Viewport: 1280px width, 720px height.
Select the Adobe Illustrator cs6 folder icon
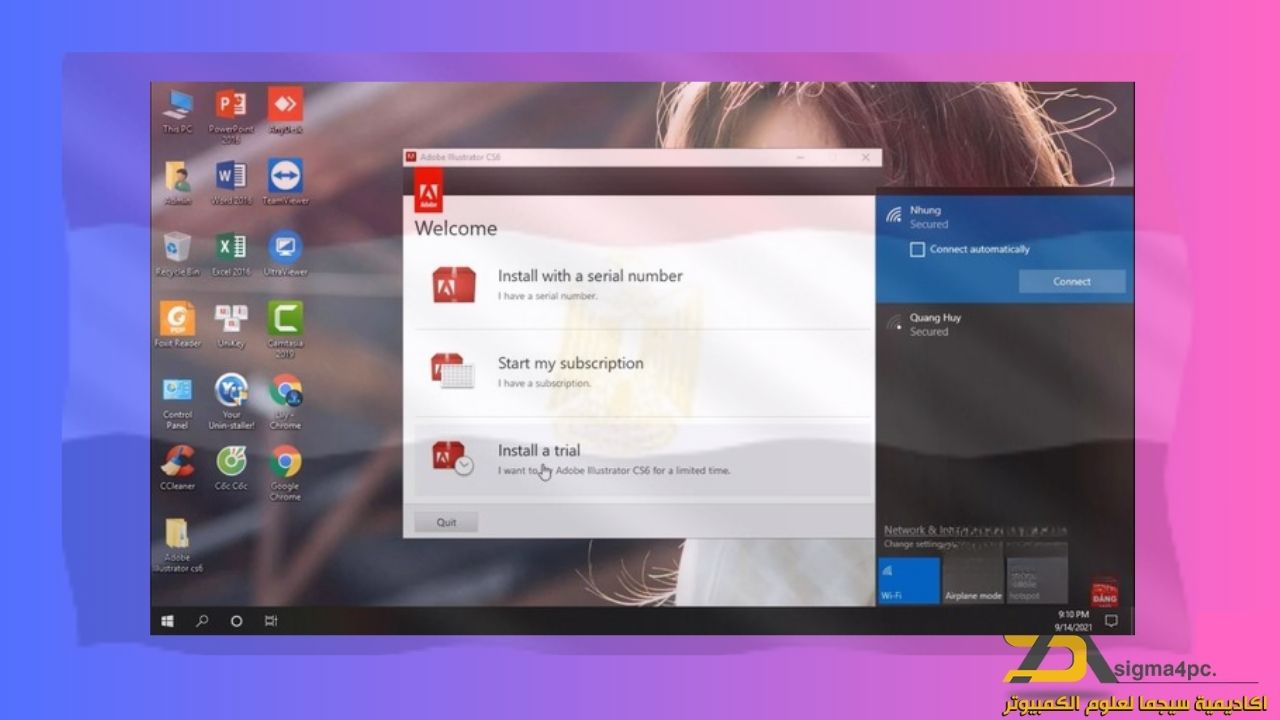pyautogui.click(x=178, y=545)
